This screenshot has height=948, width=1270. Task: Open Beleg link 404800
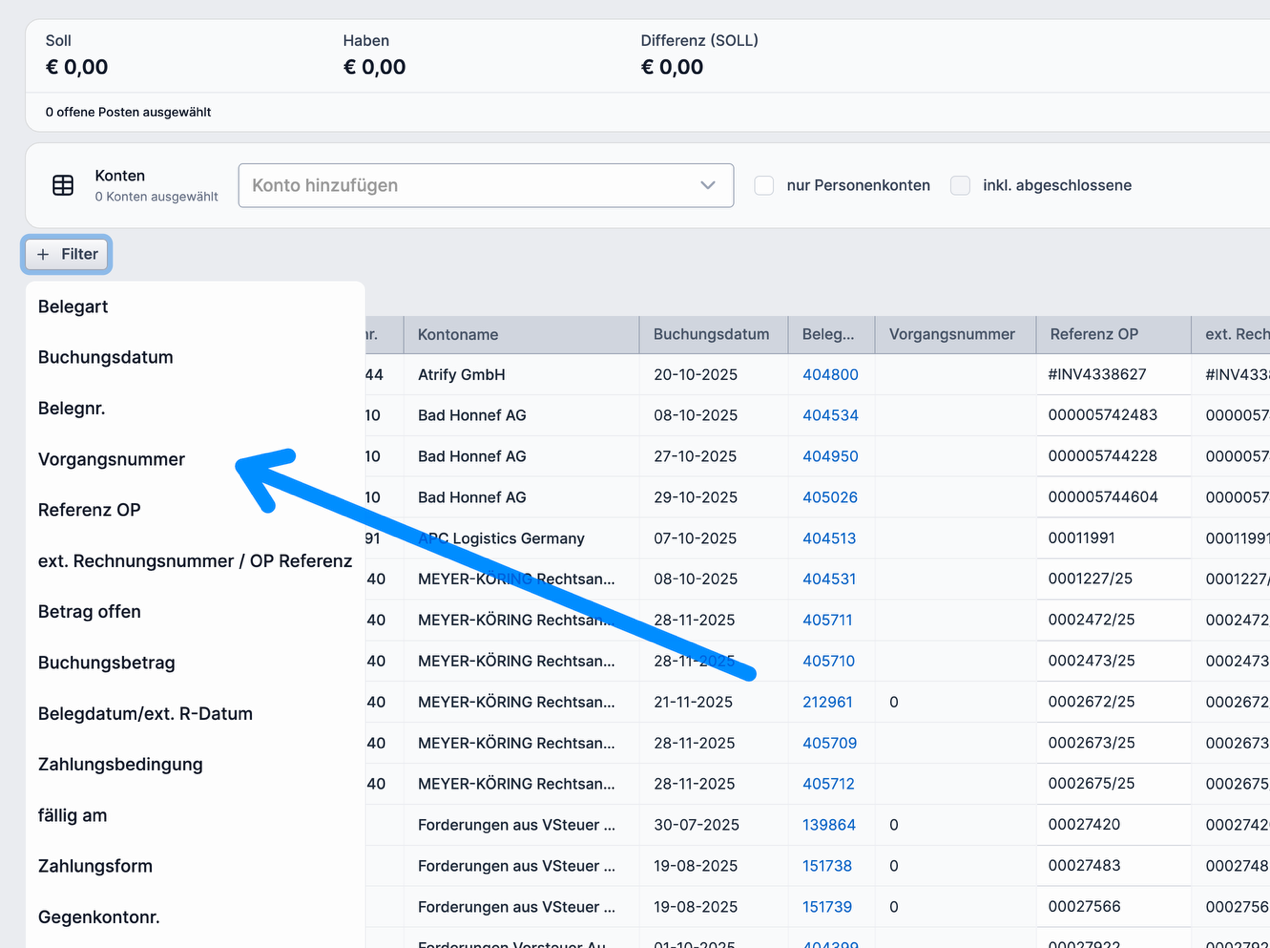point(830,375)
